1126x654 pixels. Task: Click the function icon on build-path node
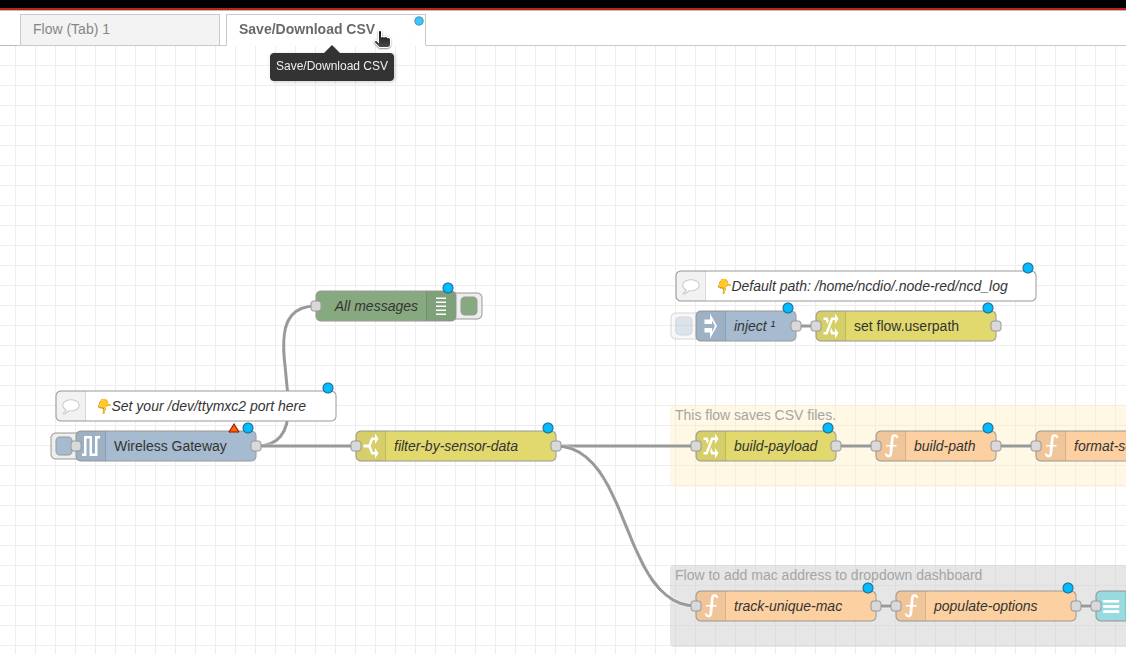pos(891,446)
